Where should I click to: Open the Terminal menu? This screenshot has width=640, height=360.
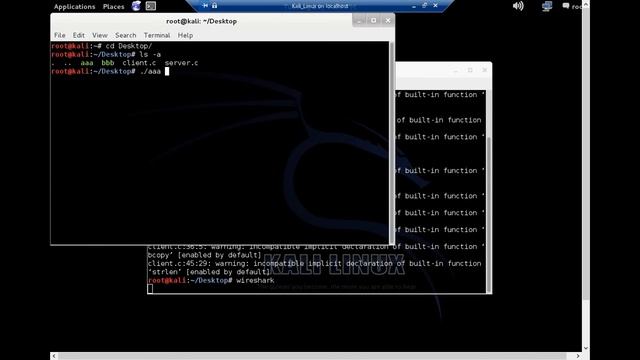click(157, 36)
